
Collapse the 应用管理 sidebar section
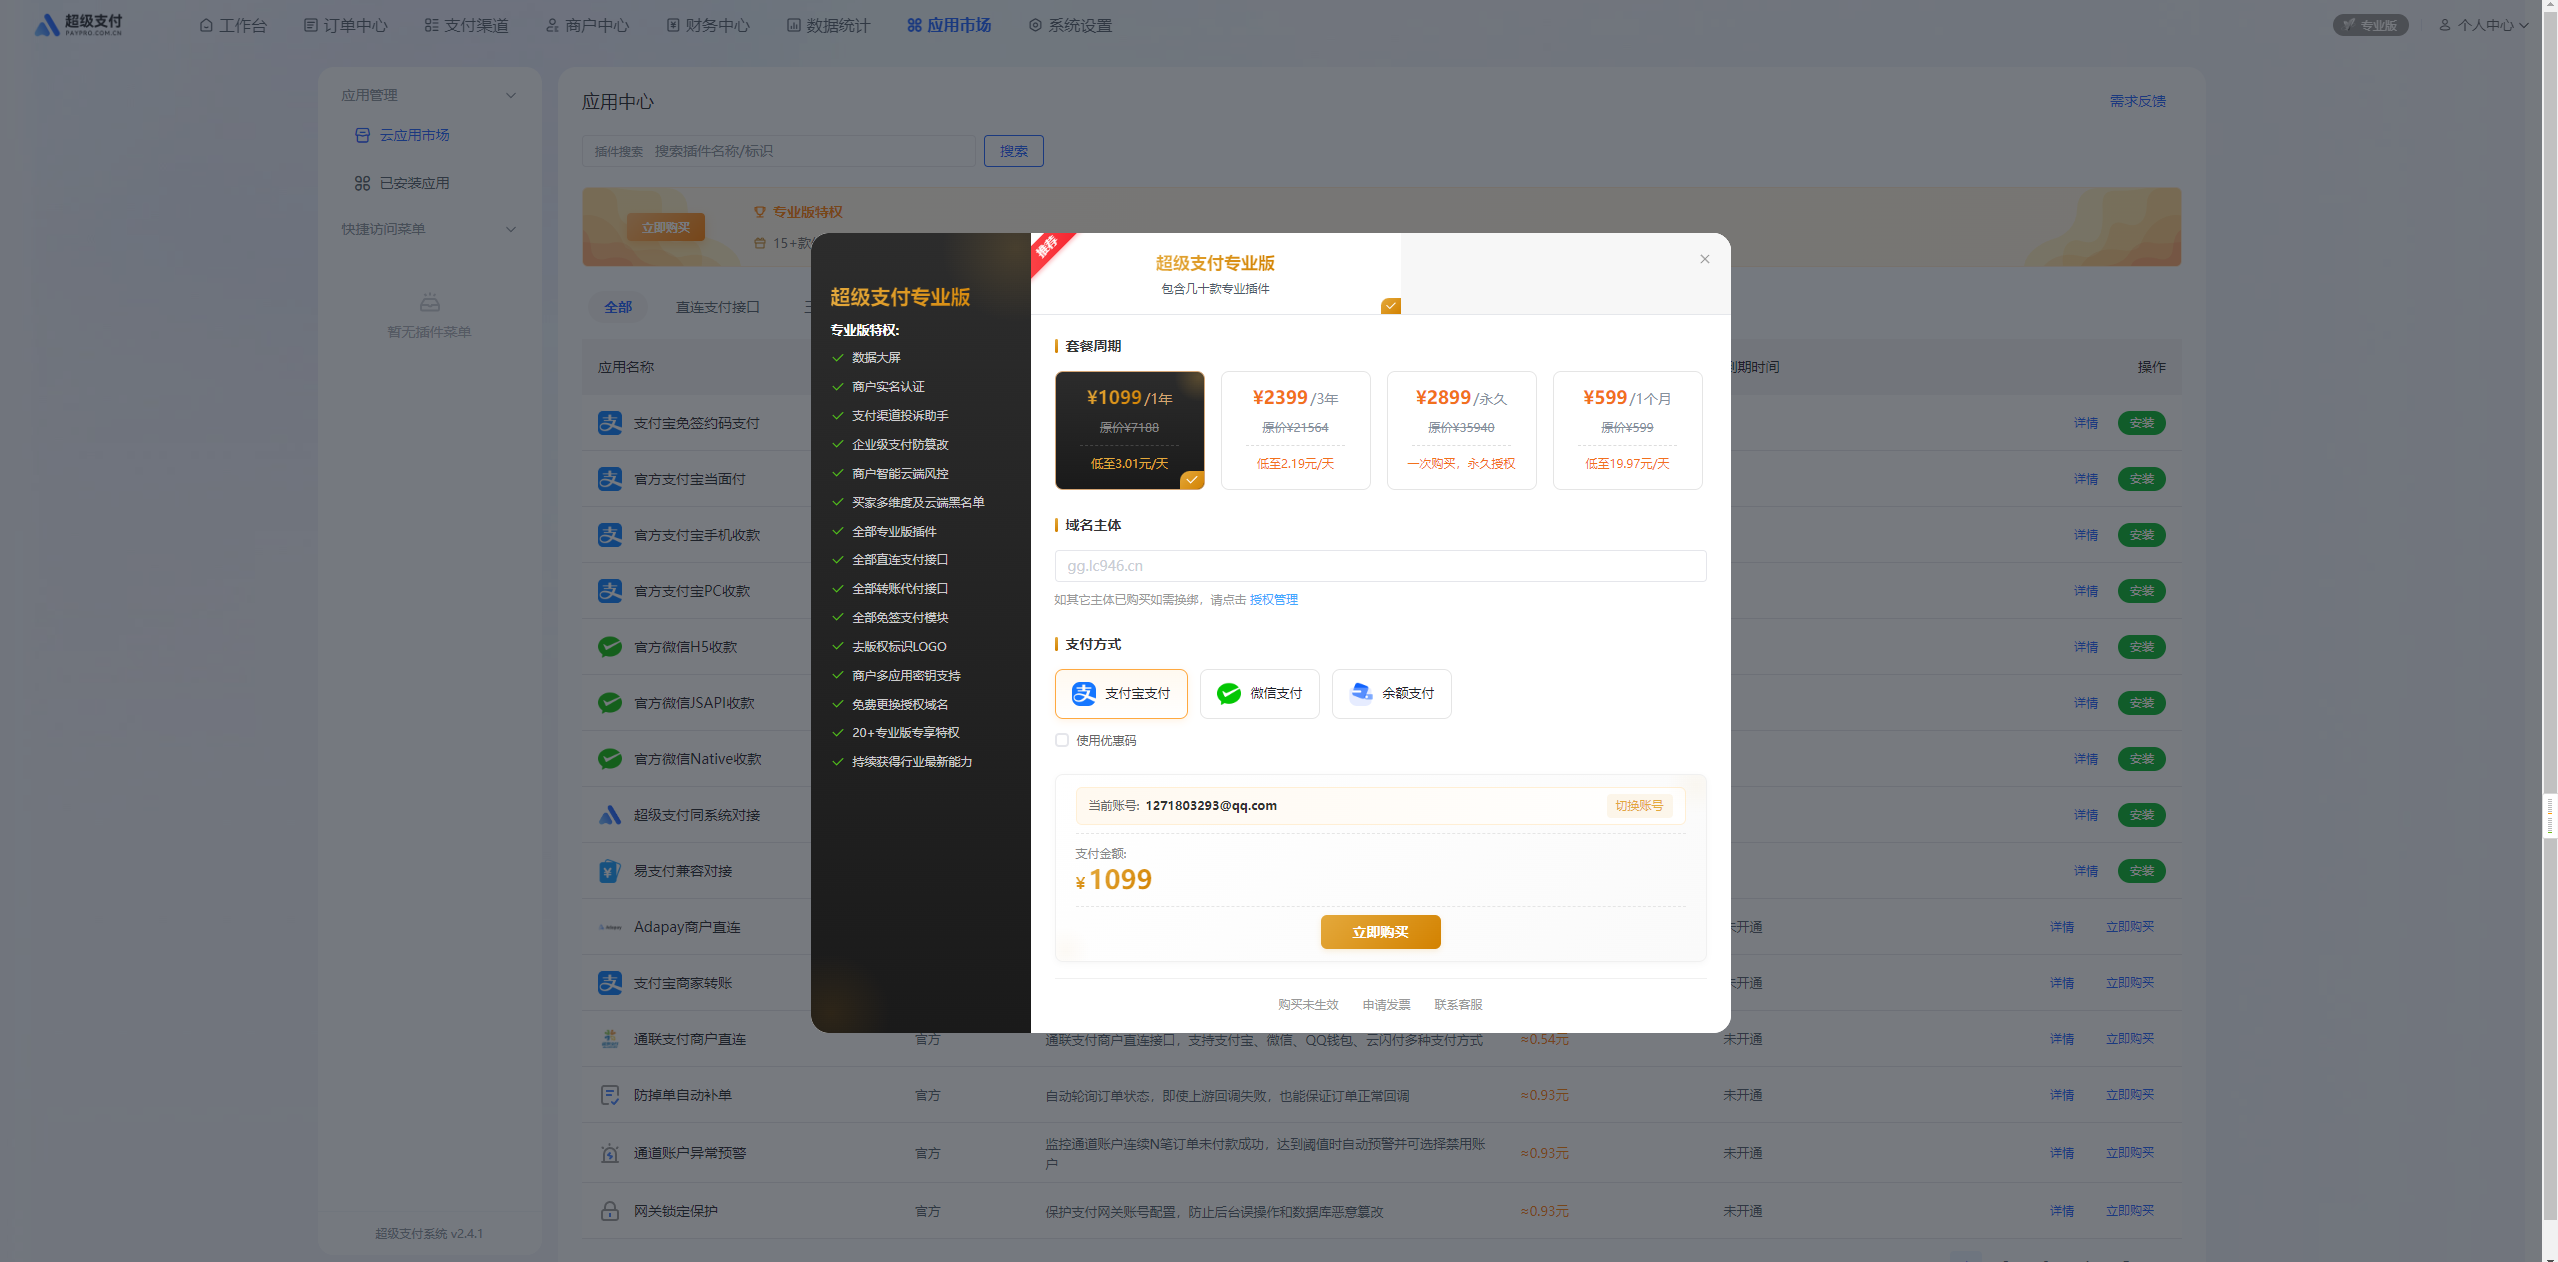(x=511, y=95)
